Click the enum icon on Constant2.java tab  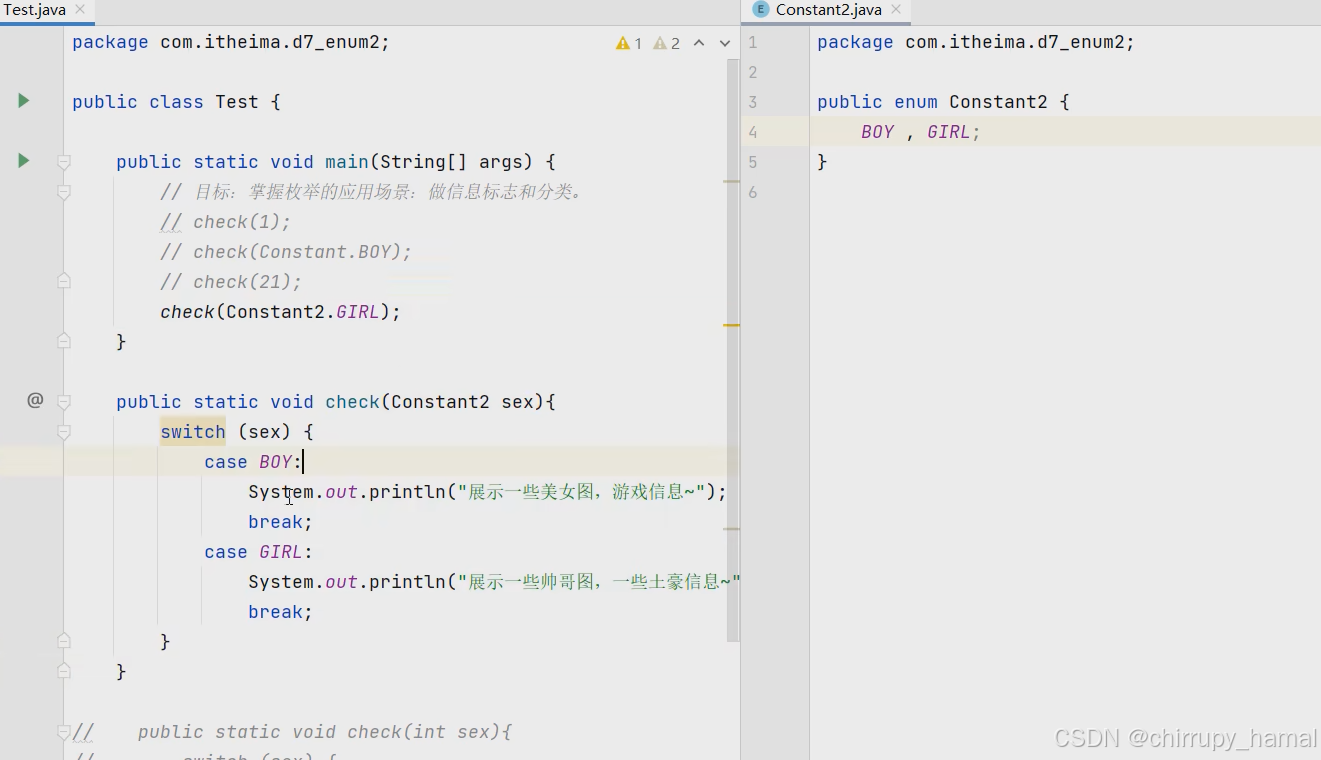click(761, 10)
